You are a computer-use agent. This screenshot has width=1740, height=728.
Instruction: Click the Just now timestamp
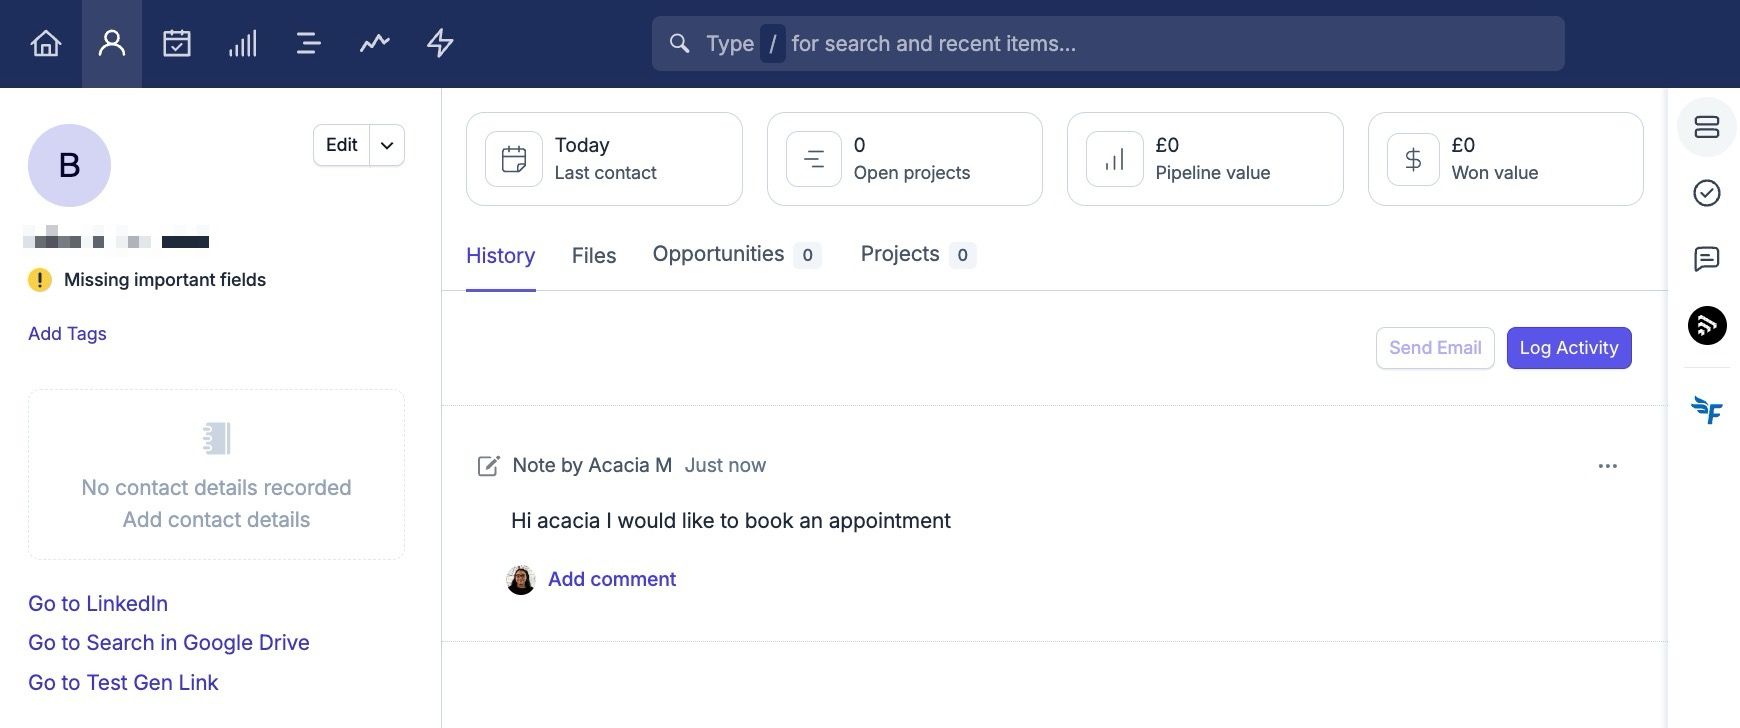click(725, 466)
